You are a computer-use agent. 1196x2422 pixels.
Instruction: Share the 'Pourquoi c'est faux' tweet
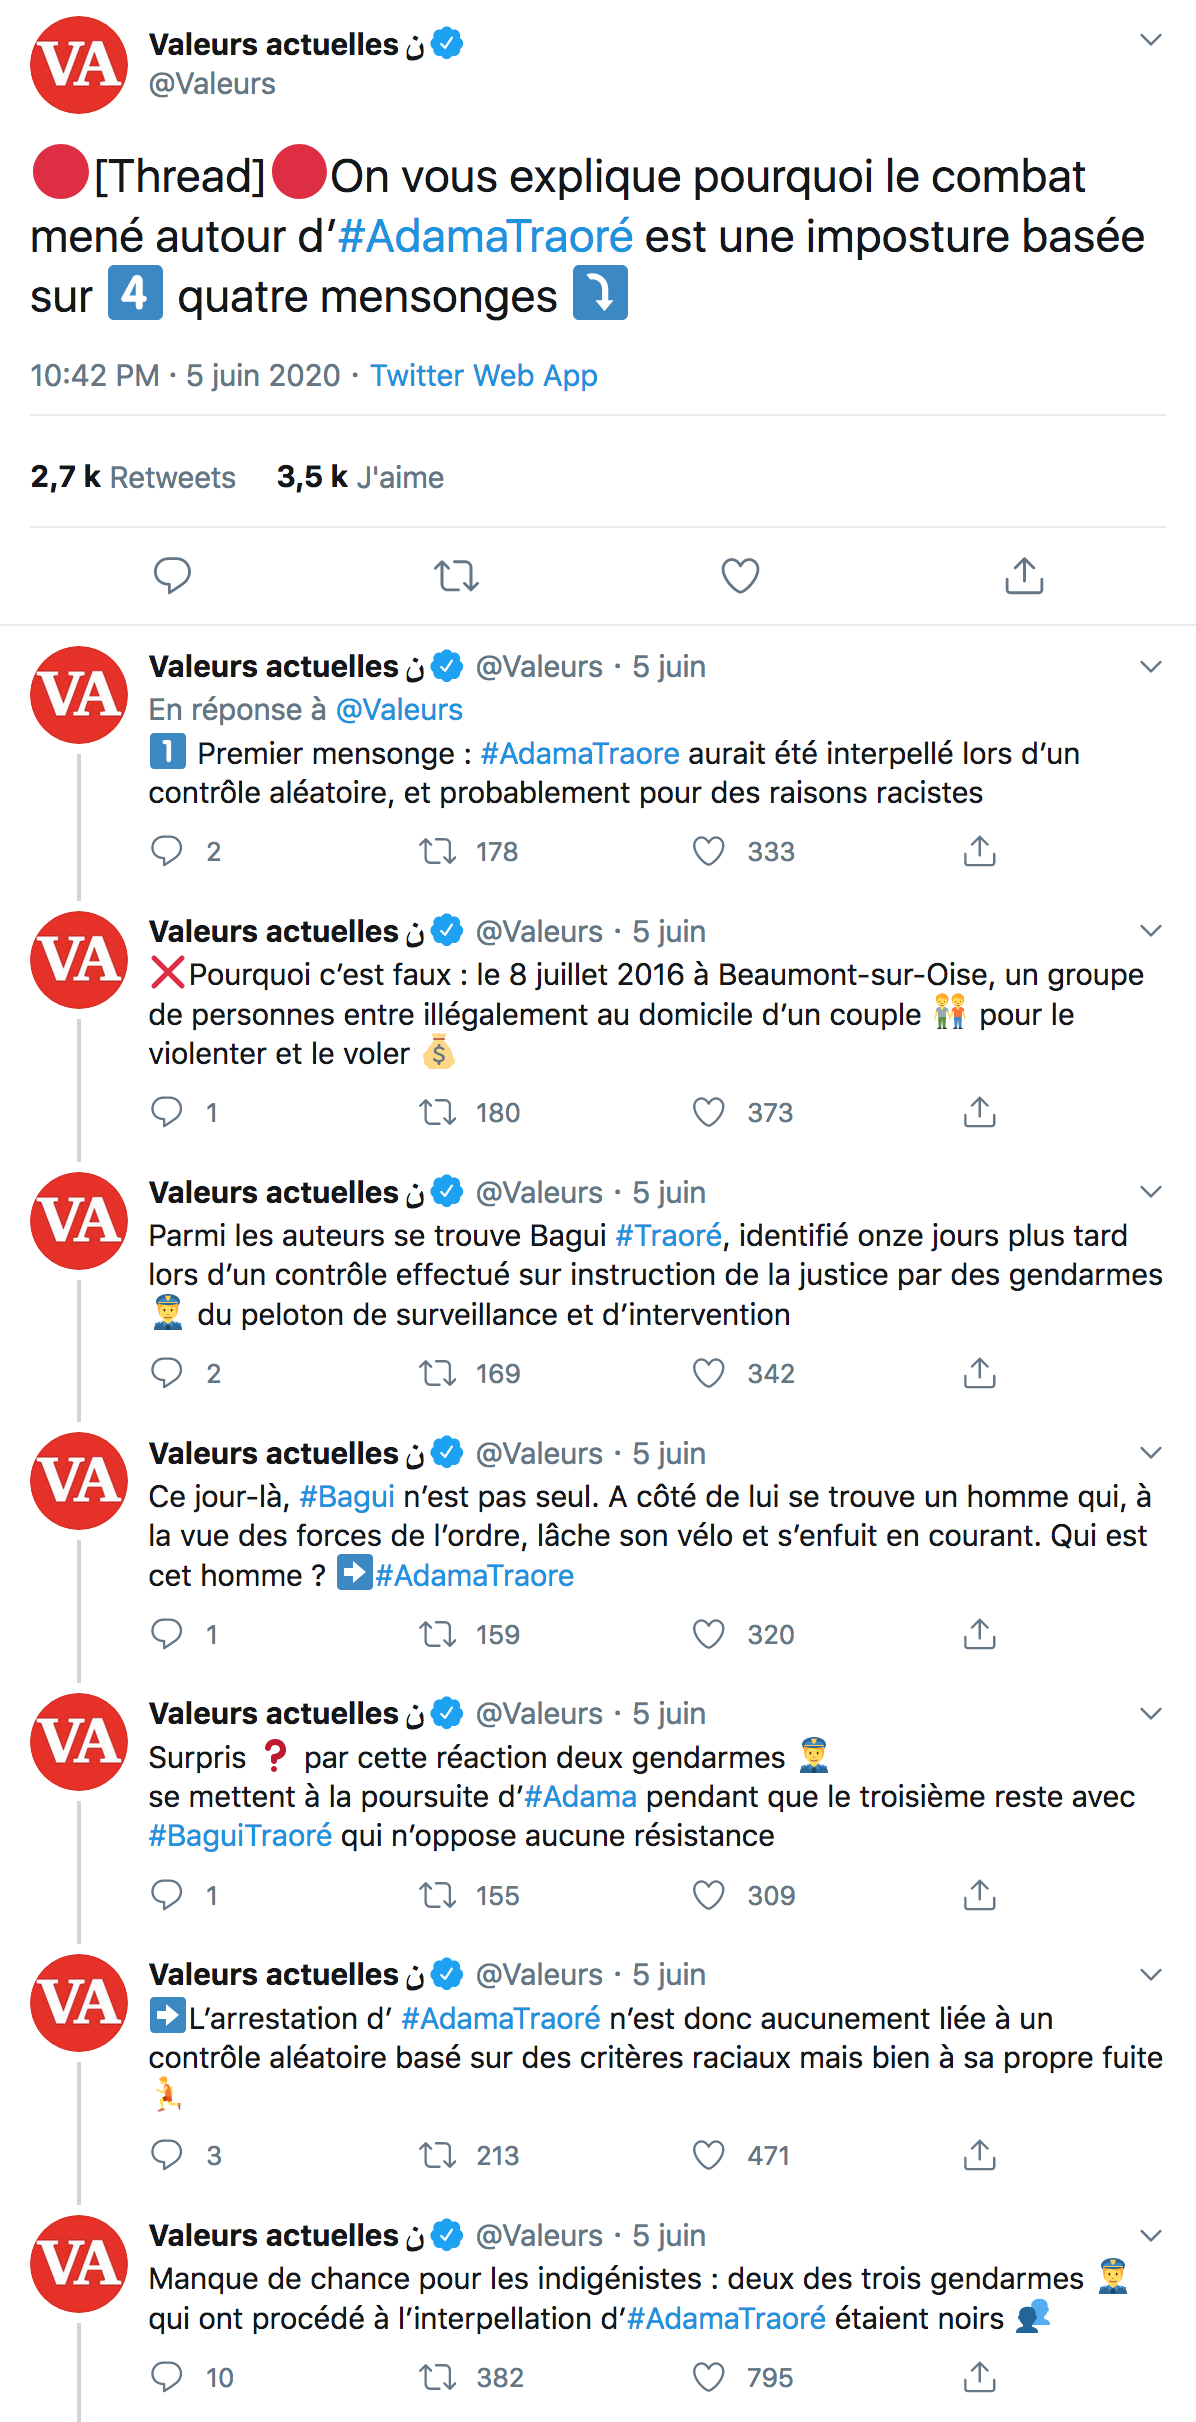(980, 1112)
